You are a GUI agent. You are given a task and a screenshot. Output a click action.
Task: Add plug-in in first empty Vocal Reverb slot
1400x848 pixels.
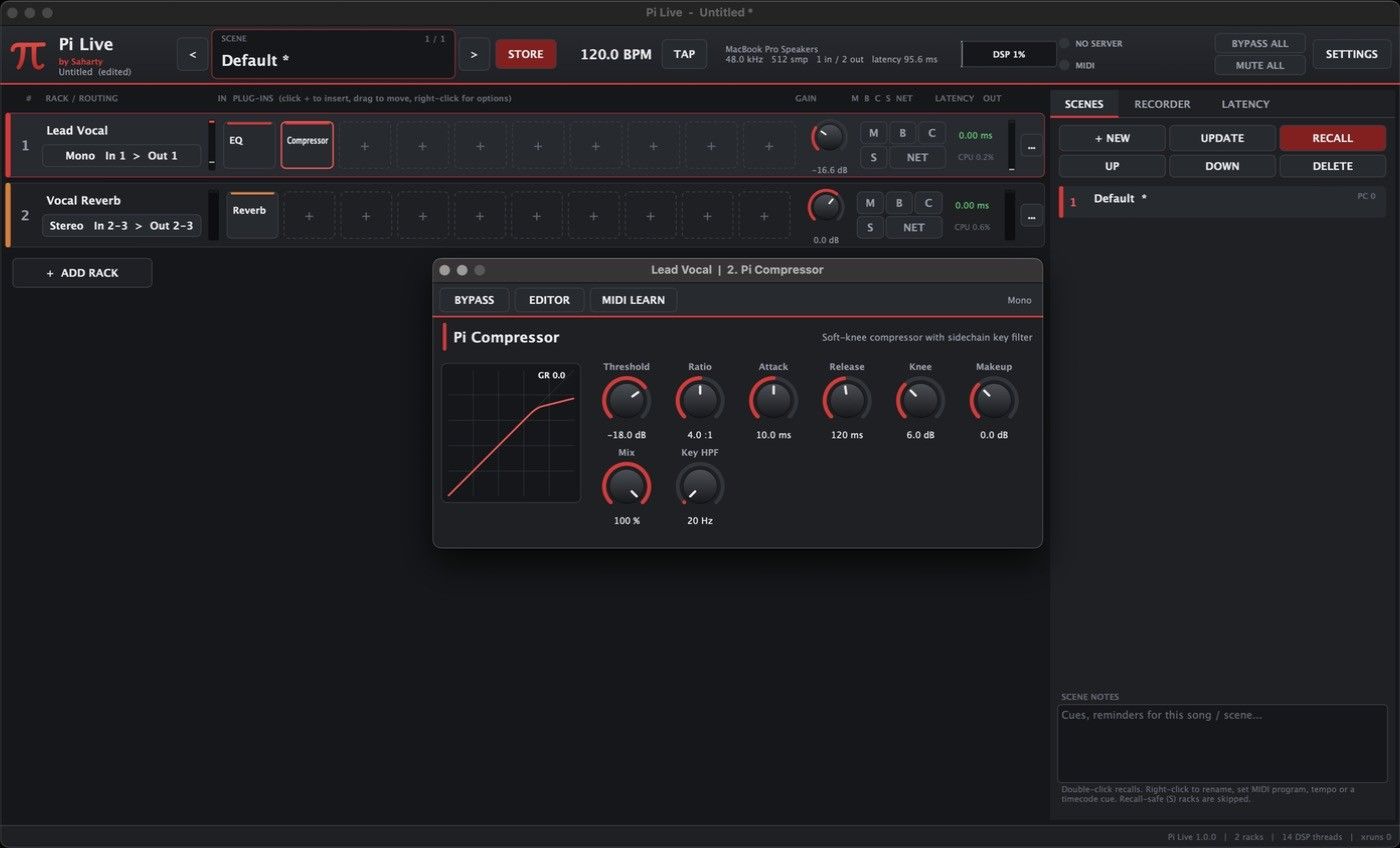click(x=308, y=216)
